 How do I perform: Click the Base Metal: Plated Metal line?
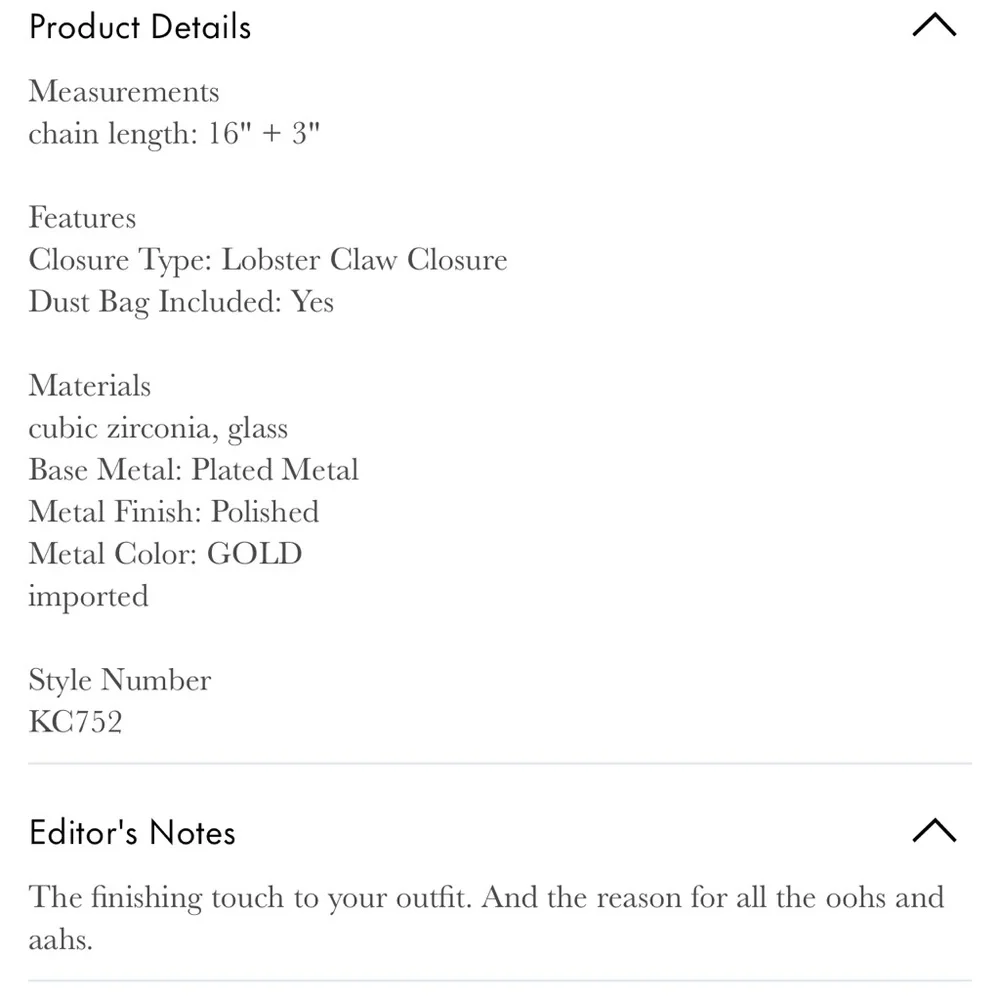click(x=193, y=470)
